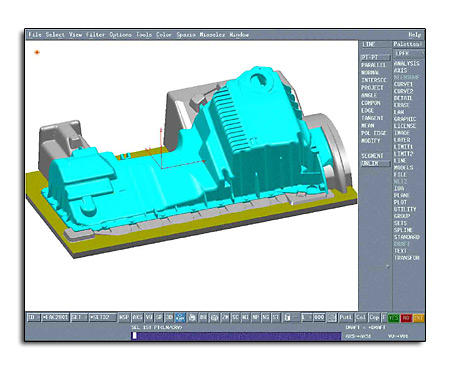Open the Filter menu
Screen dimensions: 450x370
(x=95, y=35)
